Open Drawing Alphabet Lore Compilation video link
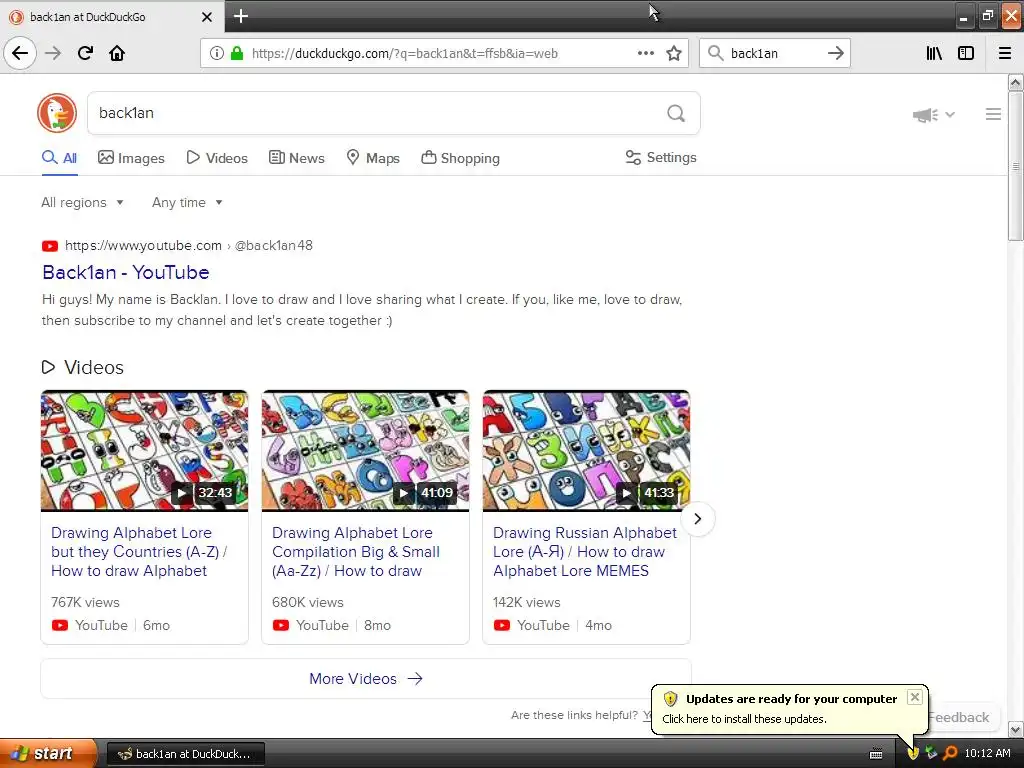The width and height of the screenshot is (1024, 768). point(356,552)
